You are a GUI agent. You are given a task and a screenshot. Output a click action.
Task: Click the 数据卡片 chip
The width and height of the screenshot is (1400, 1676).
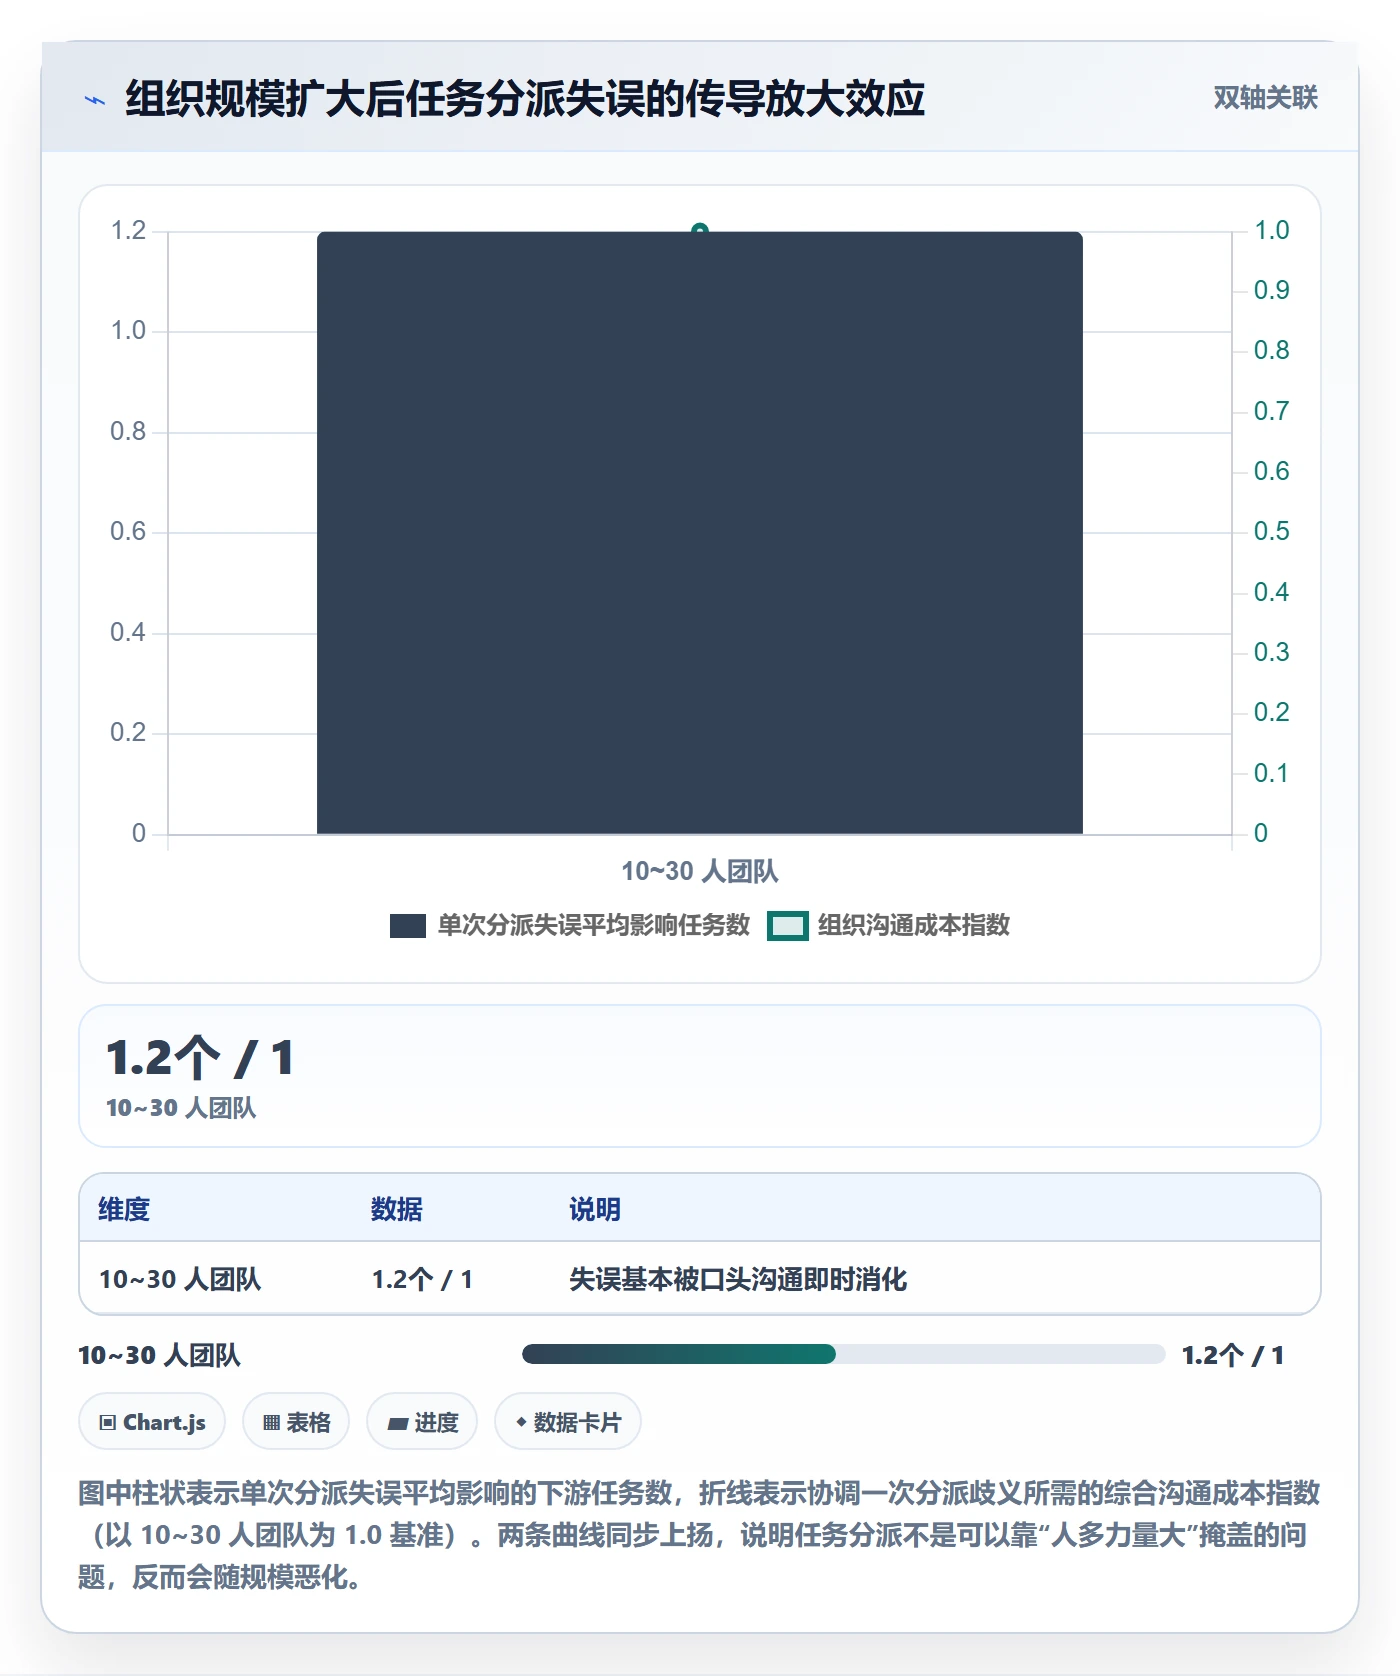click(x=568, y=1421)
